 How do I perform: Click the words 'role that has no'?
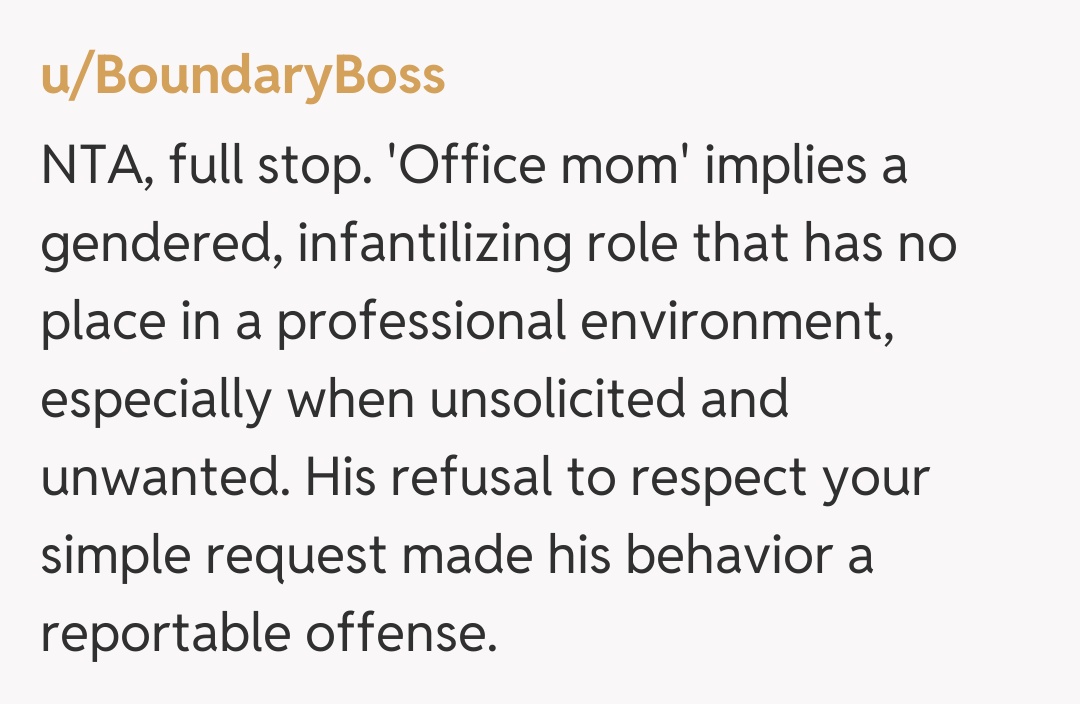(775, 245)
